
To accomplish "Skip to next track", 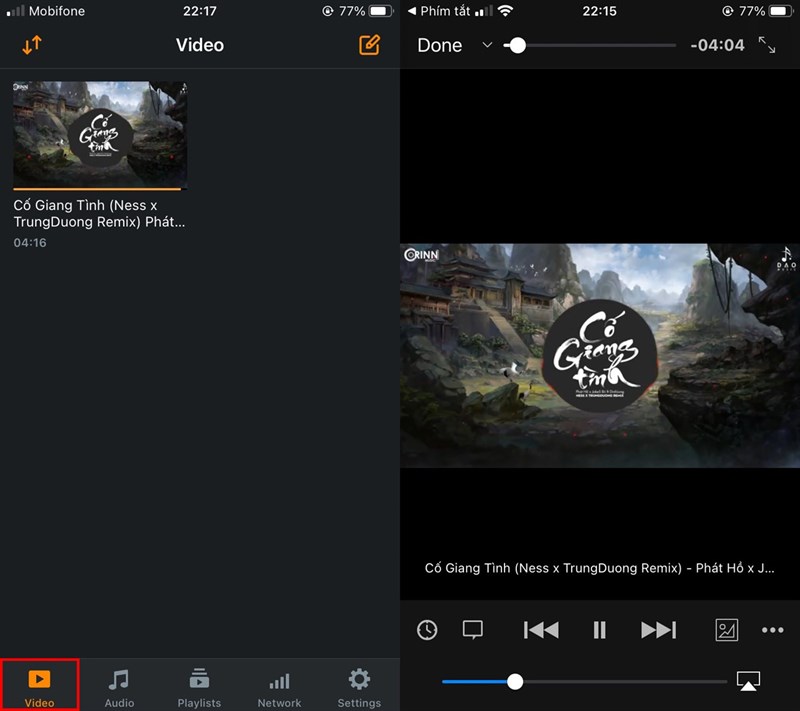I will (x=658, y=630).
